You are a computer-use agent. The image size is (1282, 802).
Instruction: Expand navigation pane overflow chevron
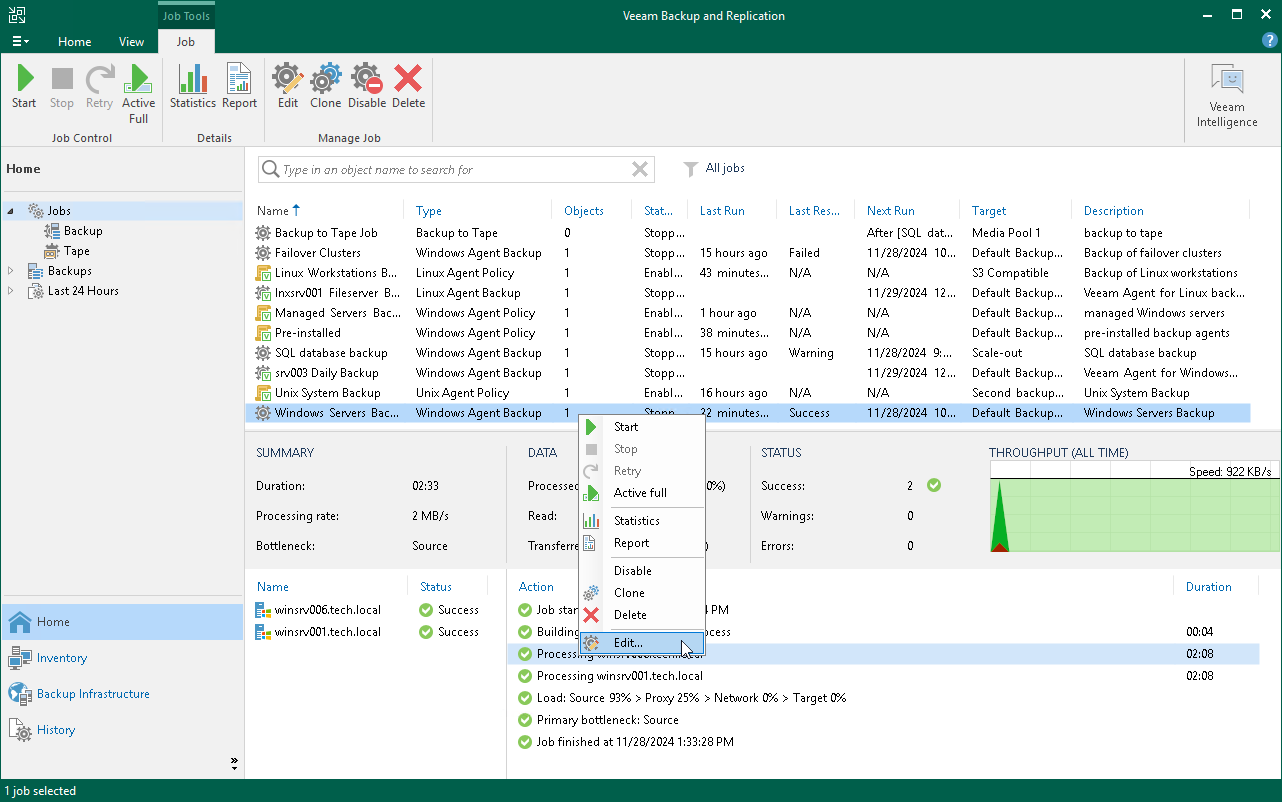(234, 764)
